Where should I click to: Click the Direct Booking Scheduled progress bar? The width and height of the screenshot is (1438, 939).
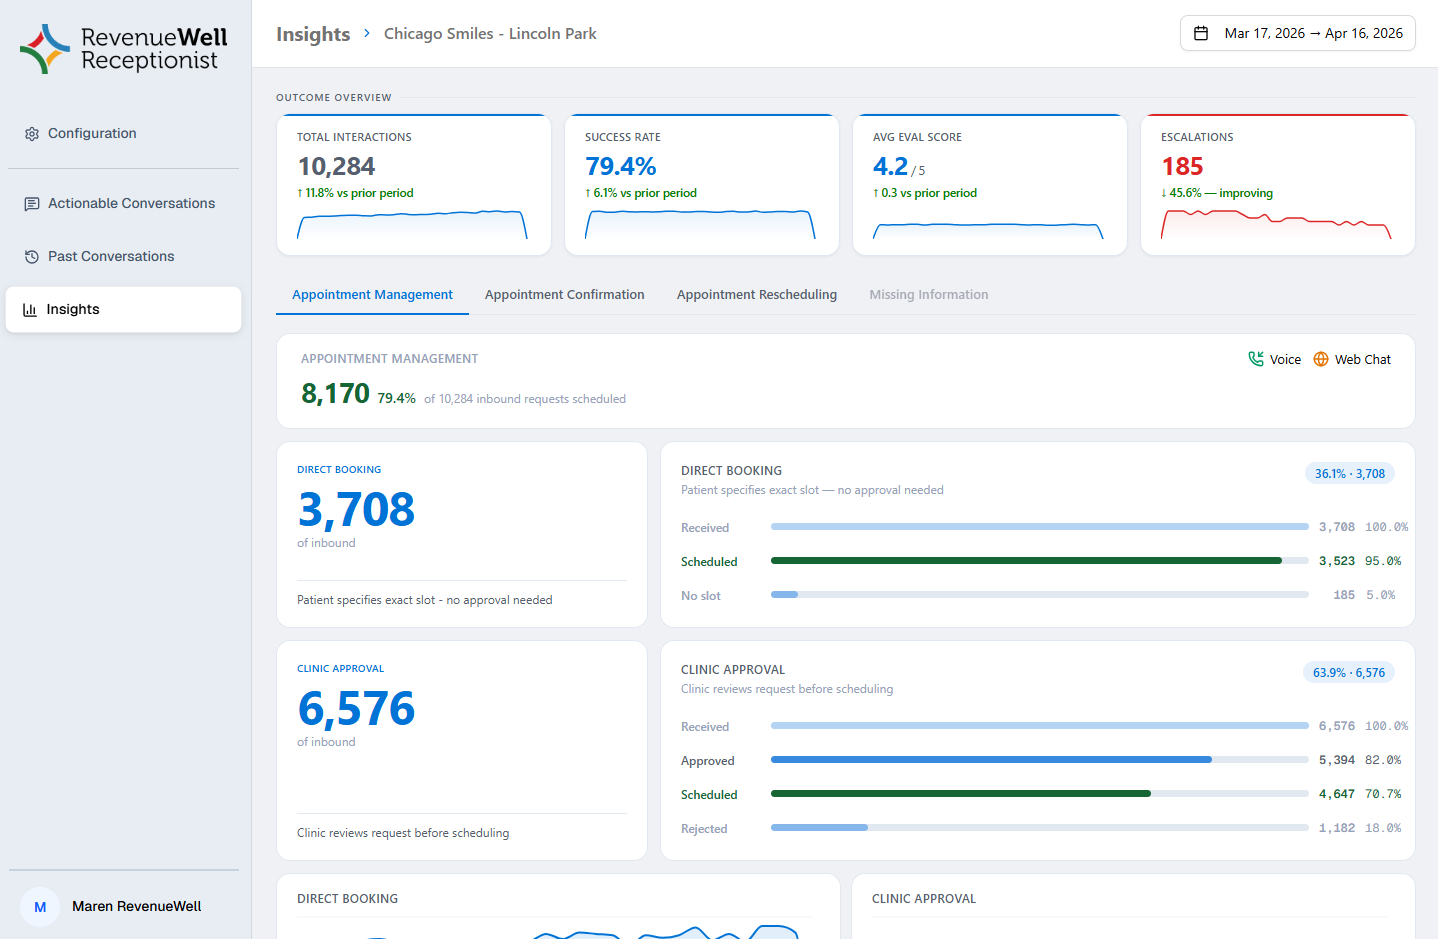pyautogui.click(x=1026, y=561)
